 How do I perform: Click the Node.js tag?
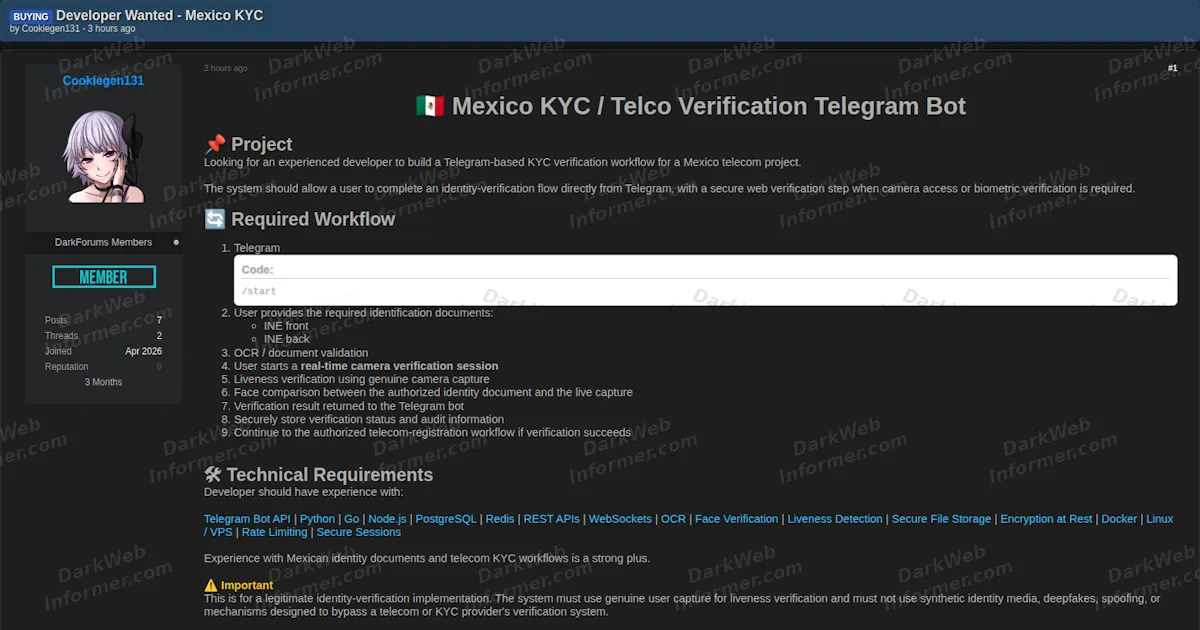pos(387,519)
